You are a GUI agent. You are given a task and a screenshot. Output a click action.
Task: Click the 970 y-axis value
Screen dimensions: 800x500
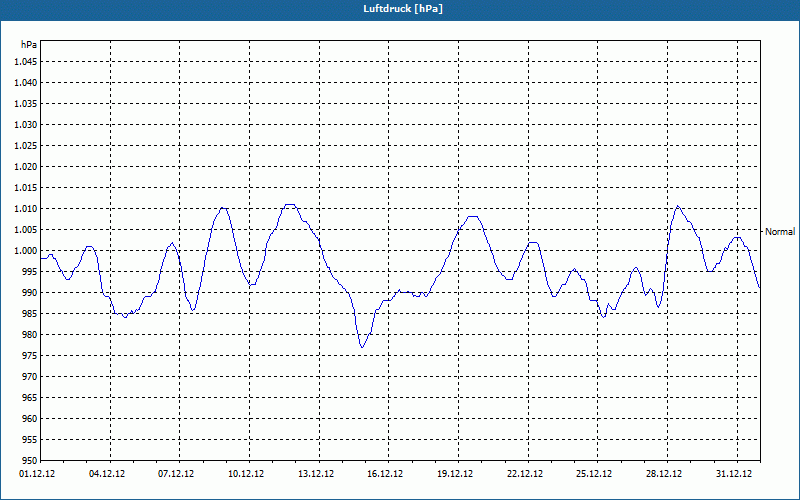[30, 377]
